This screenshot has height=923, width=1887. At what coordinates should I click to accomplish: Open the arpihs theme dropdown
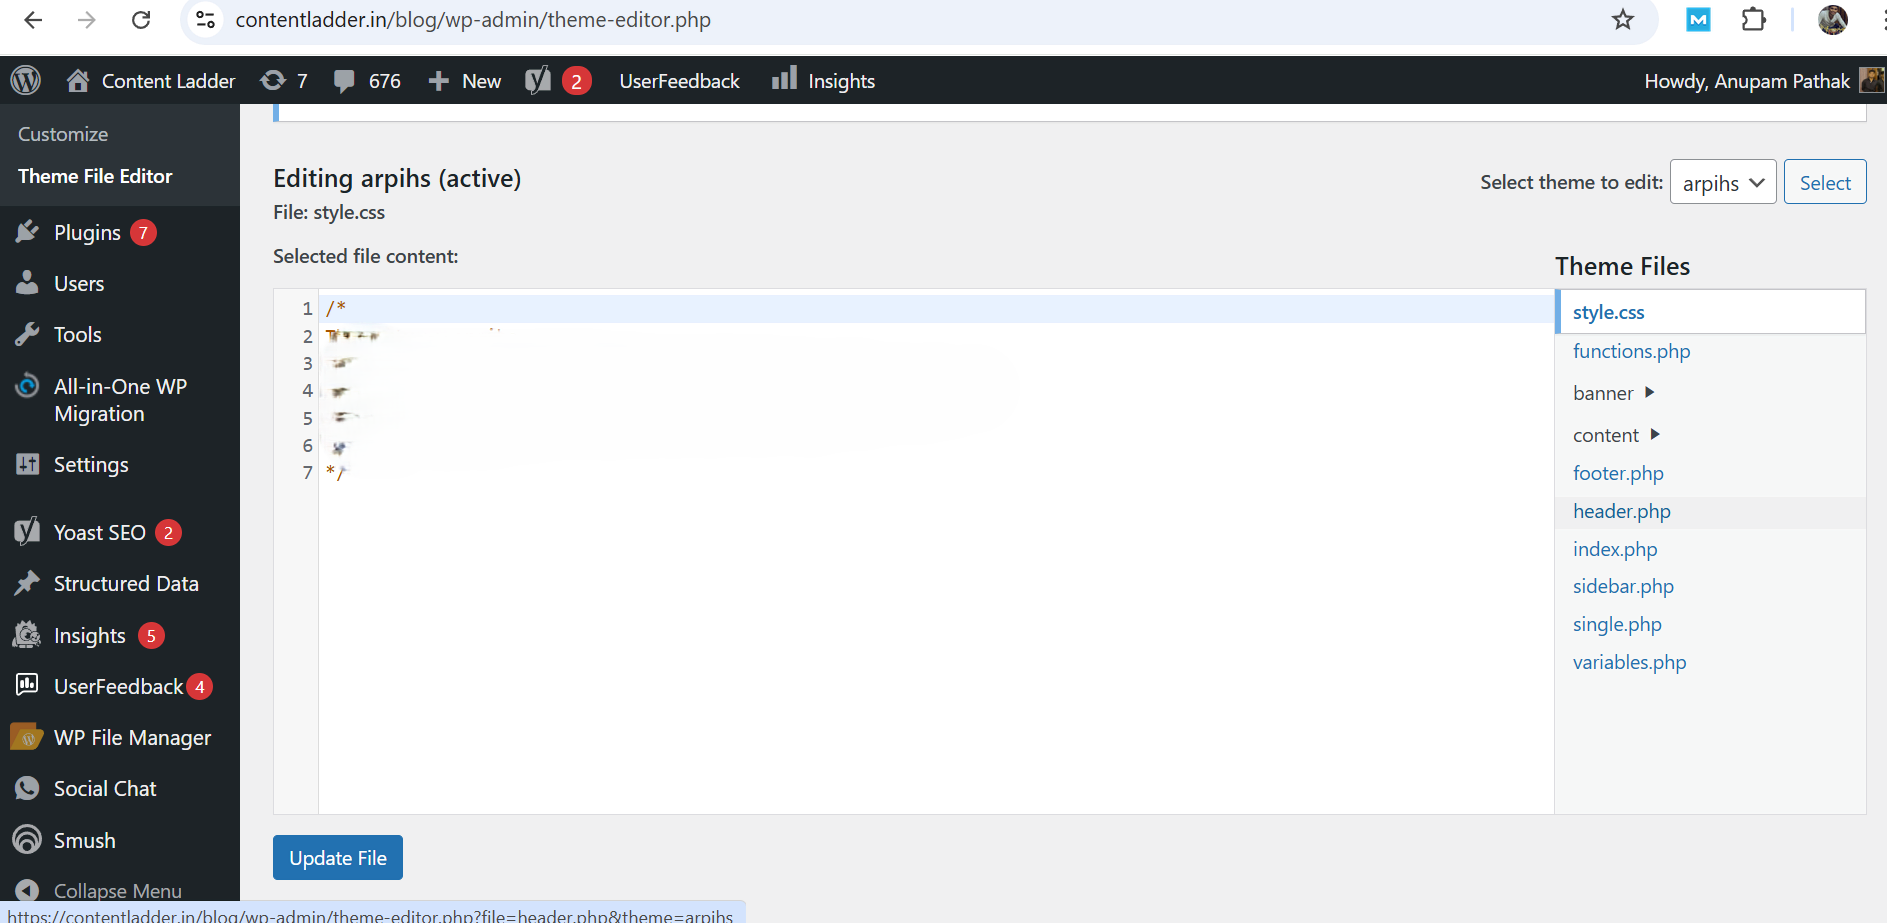click(1723, 182)
